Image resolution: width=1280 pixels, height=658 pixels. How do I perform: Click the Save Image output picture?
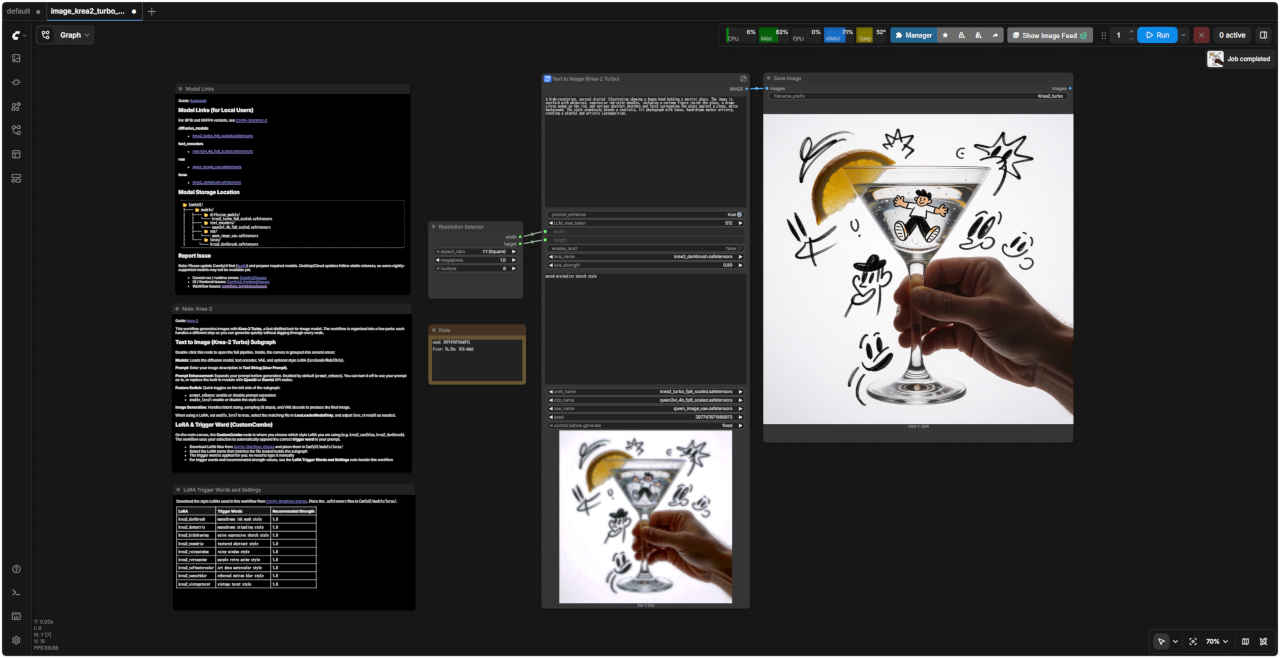(x=918, y=267)
